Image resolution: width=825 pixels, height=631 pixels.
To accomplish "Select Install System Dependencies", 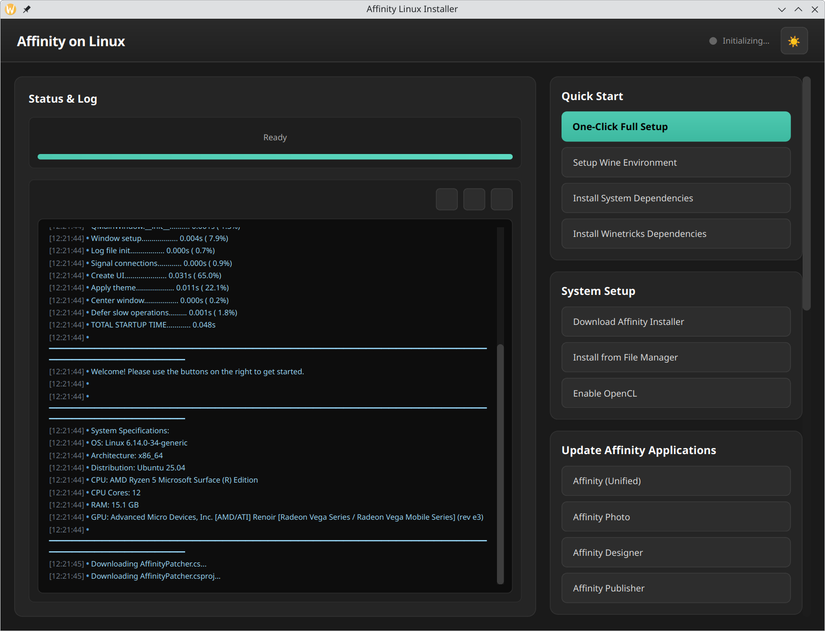I will [x=675, y=198].
